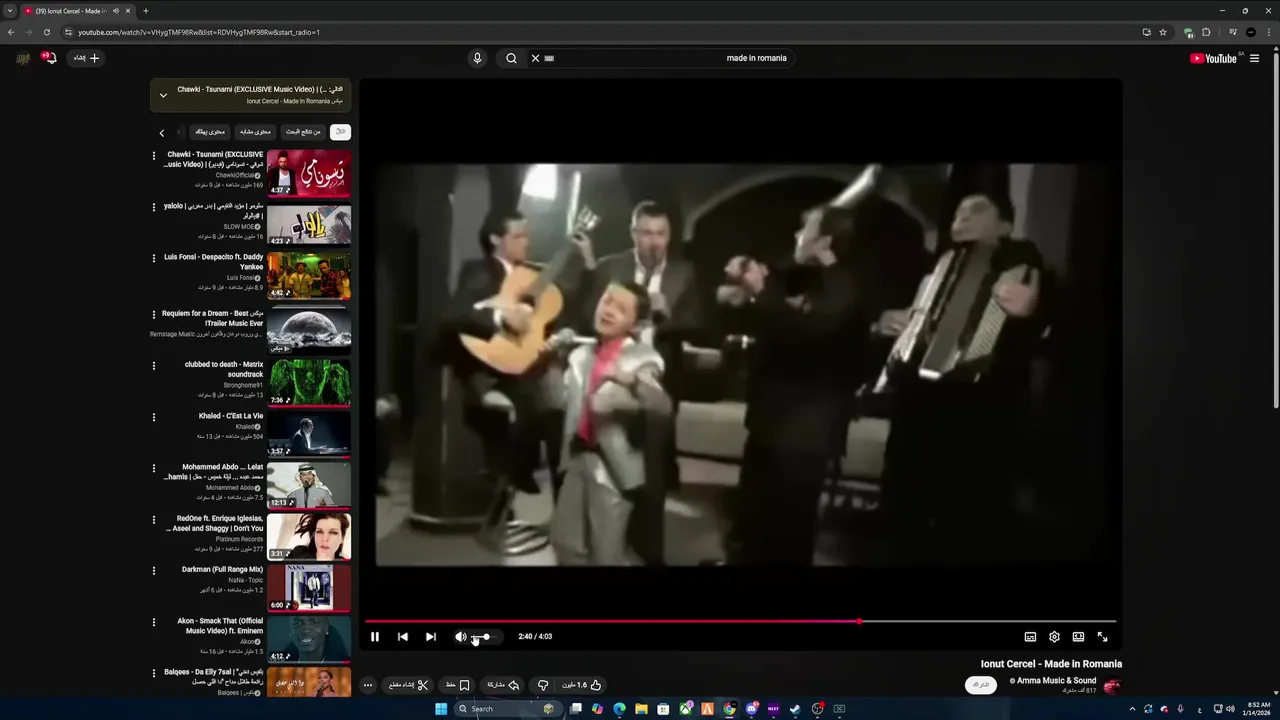Open options menu for yalolo video
Viewport: 1280px width, 720px height.
tap(154, 208)
